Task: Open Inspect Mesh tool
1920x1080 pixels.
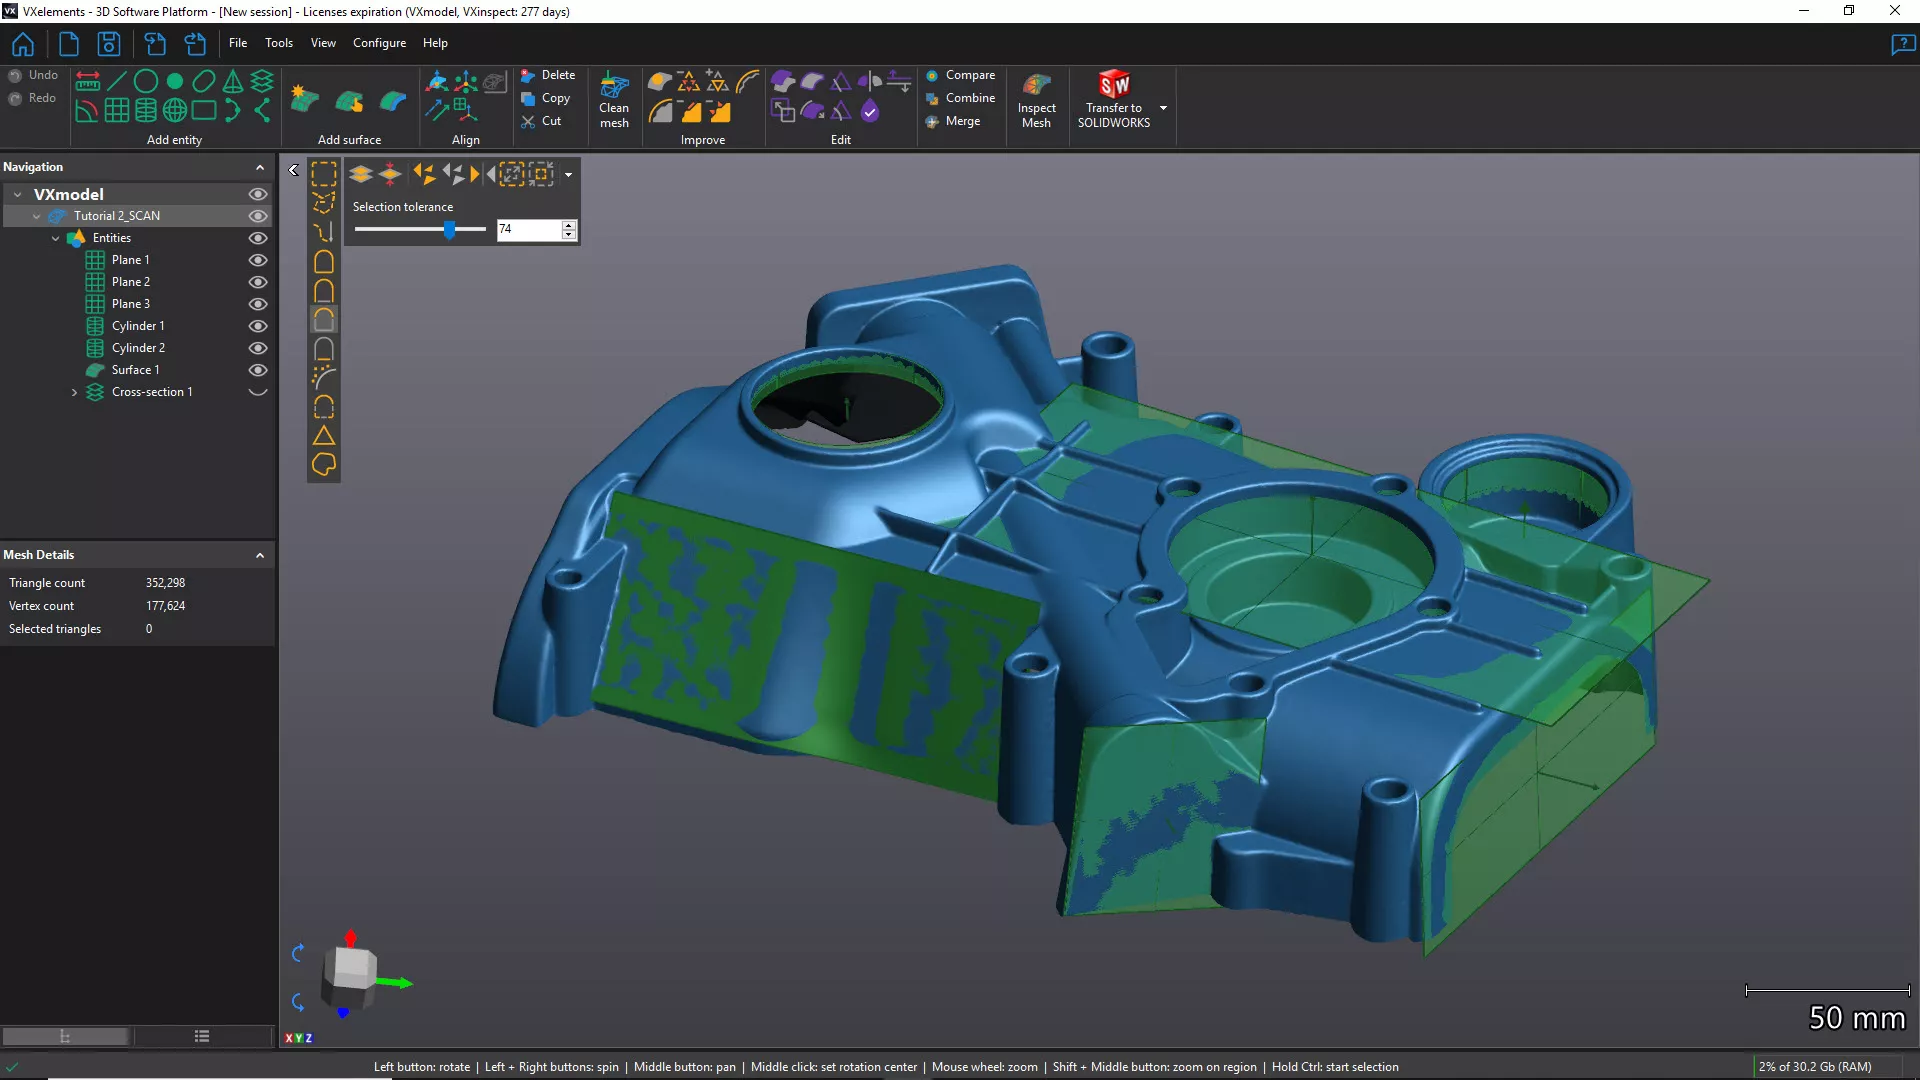Action: [x=1036, y=100]
